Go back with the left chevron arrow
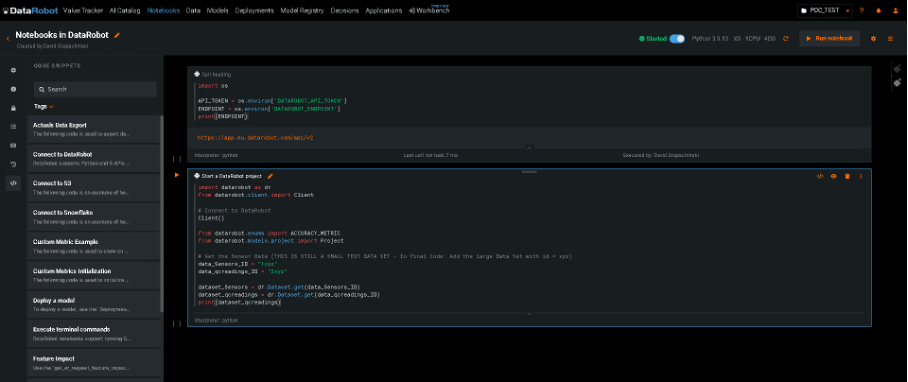Viewport: 908px width, 382px height. click(8, 39)
